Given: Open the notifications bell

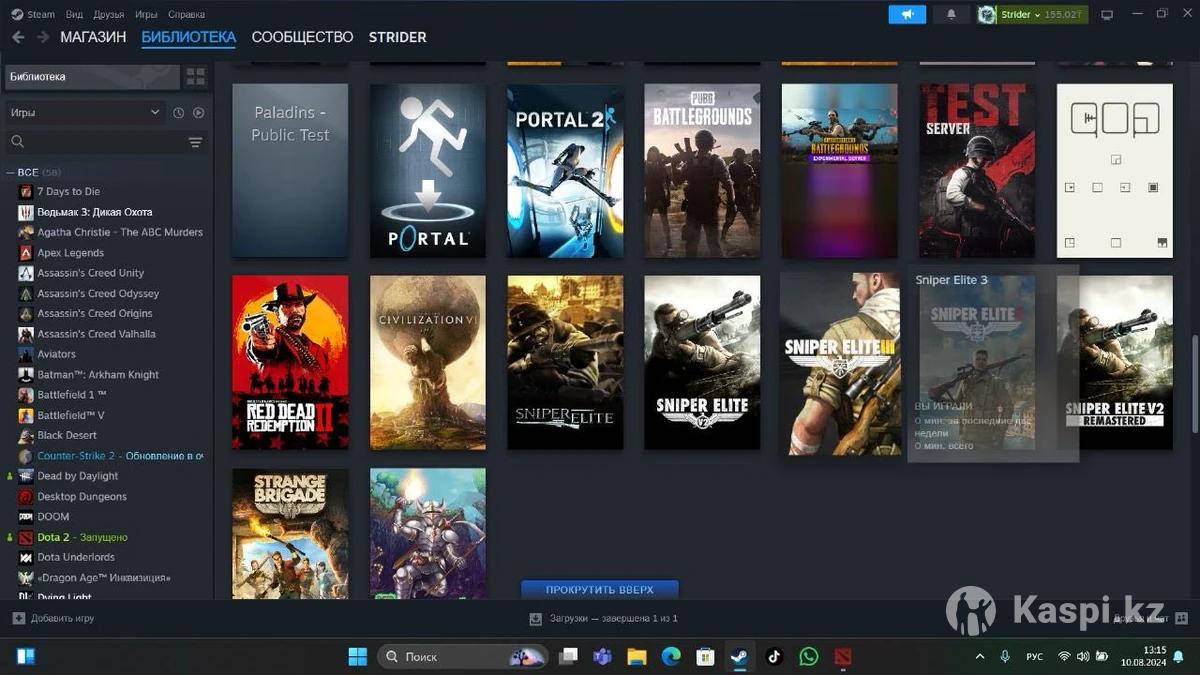Looking at the screenshot, I should [951, 14].
